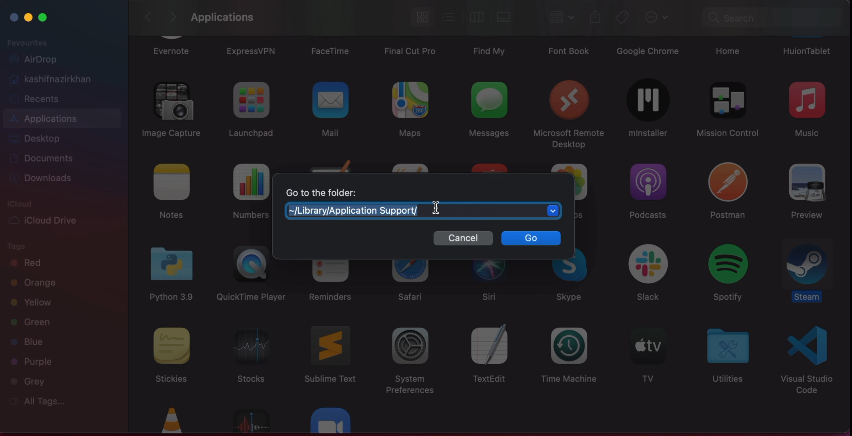Select the Spotify app icon

coord(728,264)
